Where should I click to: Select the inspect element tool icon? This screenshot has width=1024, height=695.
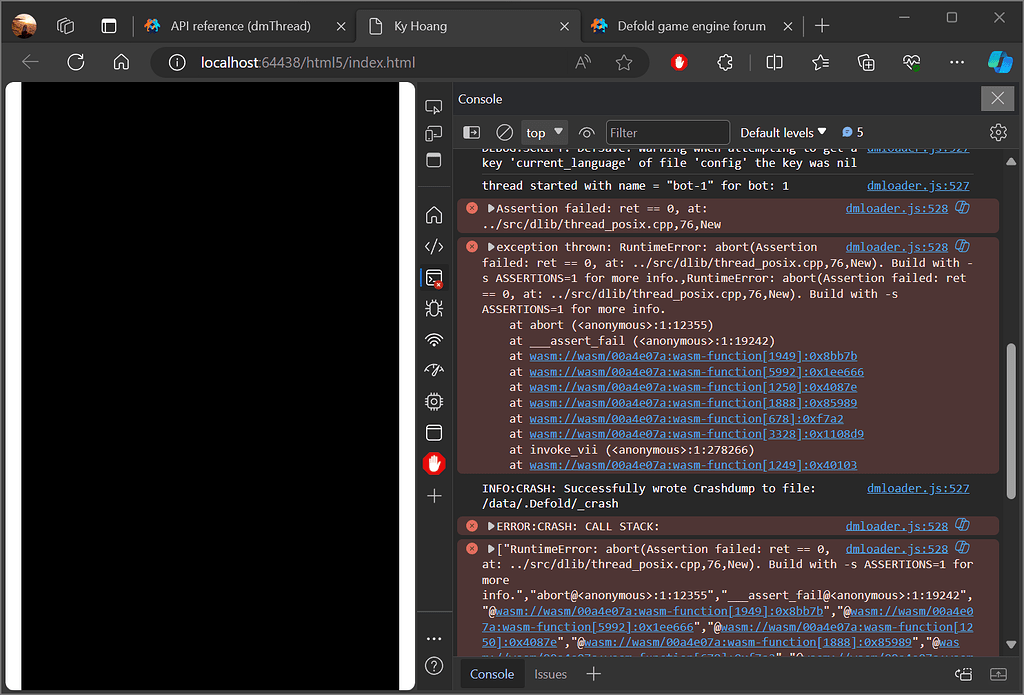(x=434, y=106)
